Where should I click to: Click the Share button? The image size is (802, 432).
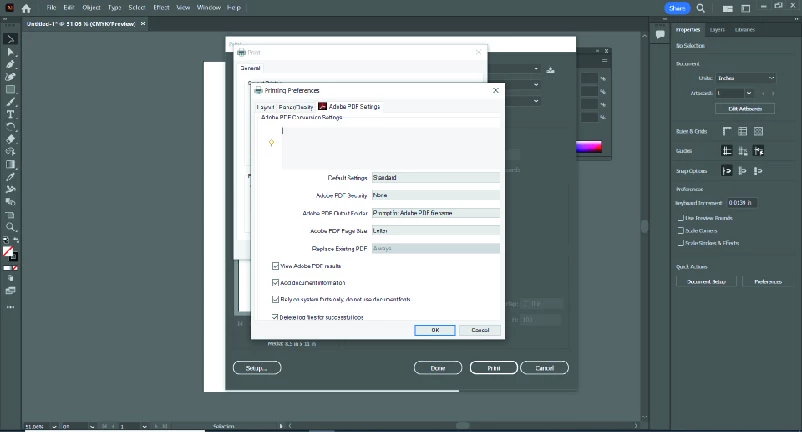[x=677, y=8]
